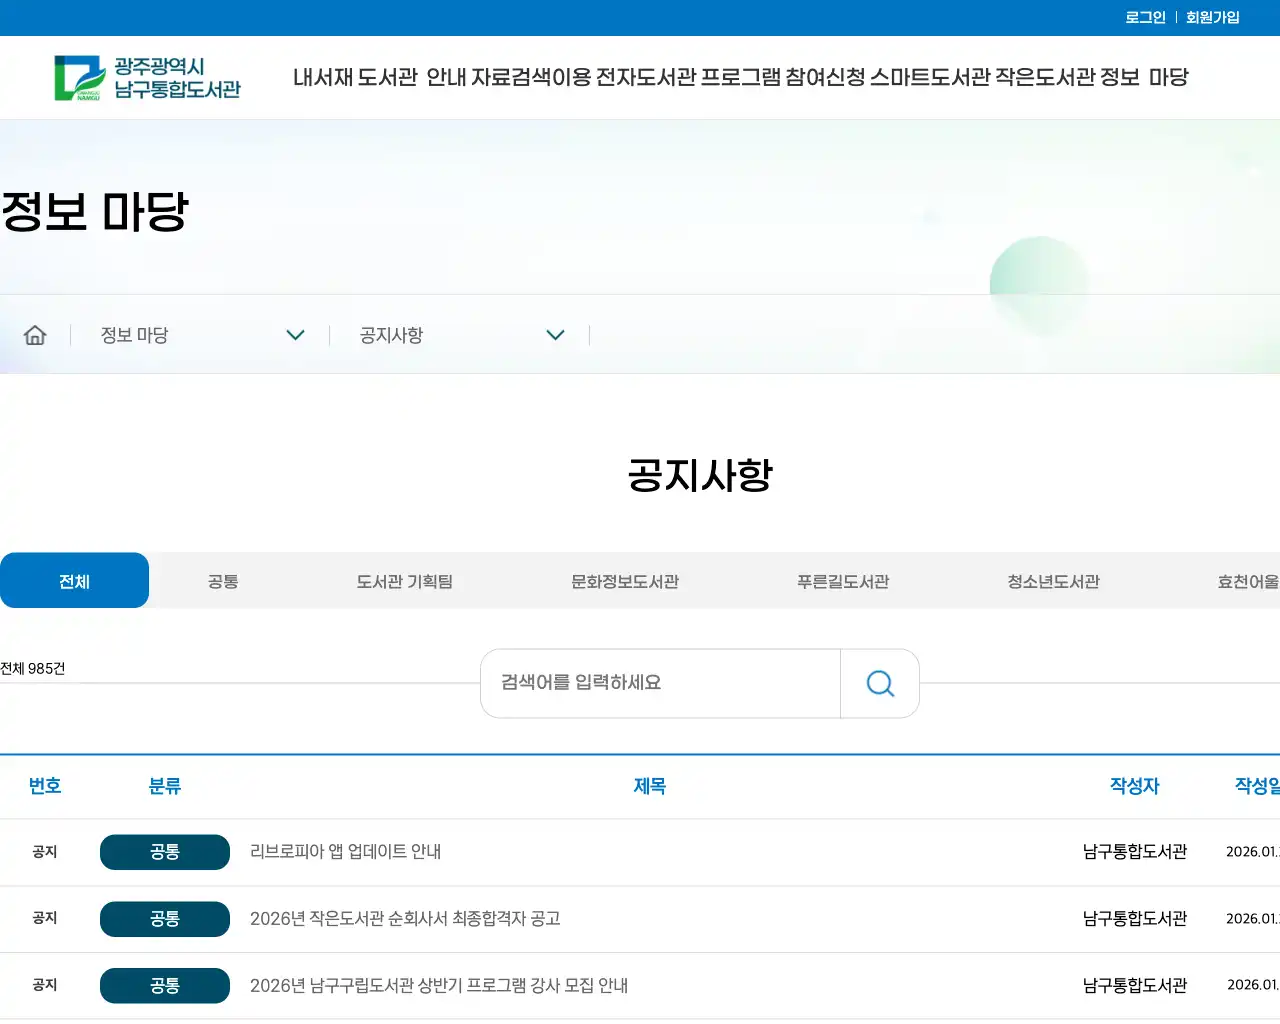Click the 로그인 link
This screenshot has width=1280, height=1024.
1143,17
